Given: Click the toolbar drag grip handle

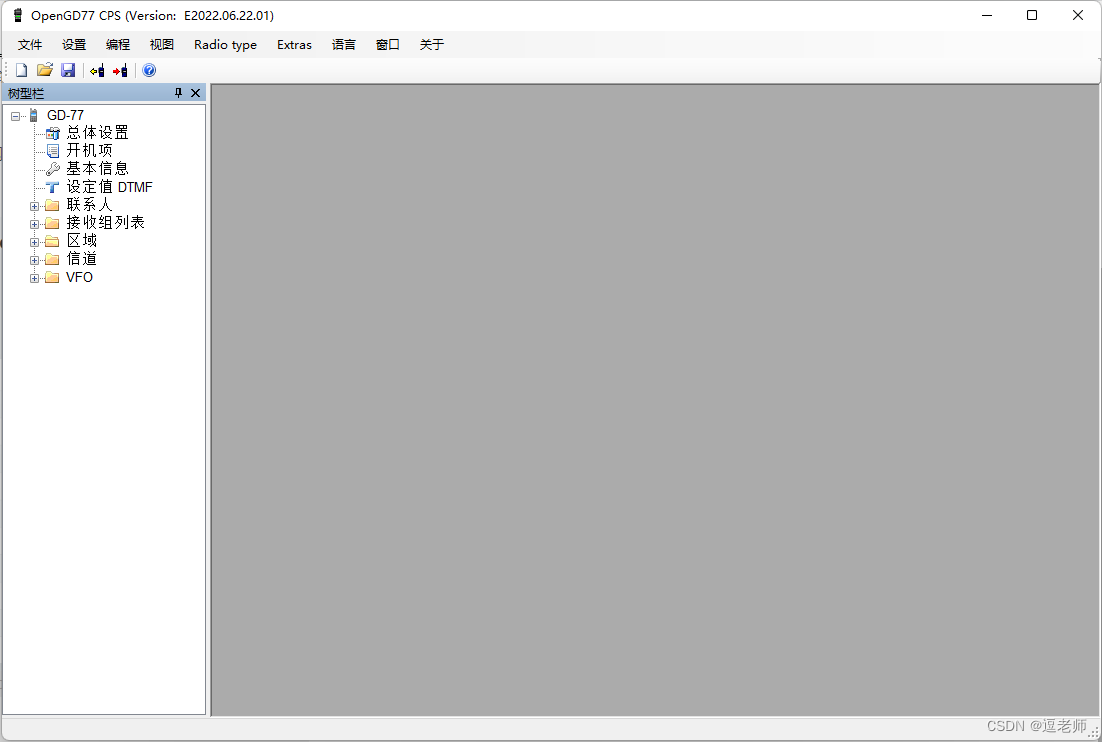Looking at the screenshot, I should tap(7, 70).
